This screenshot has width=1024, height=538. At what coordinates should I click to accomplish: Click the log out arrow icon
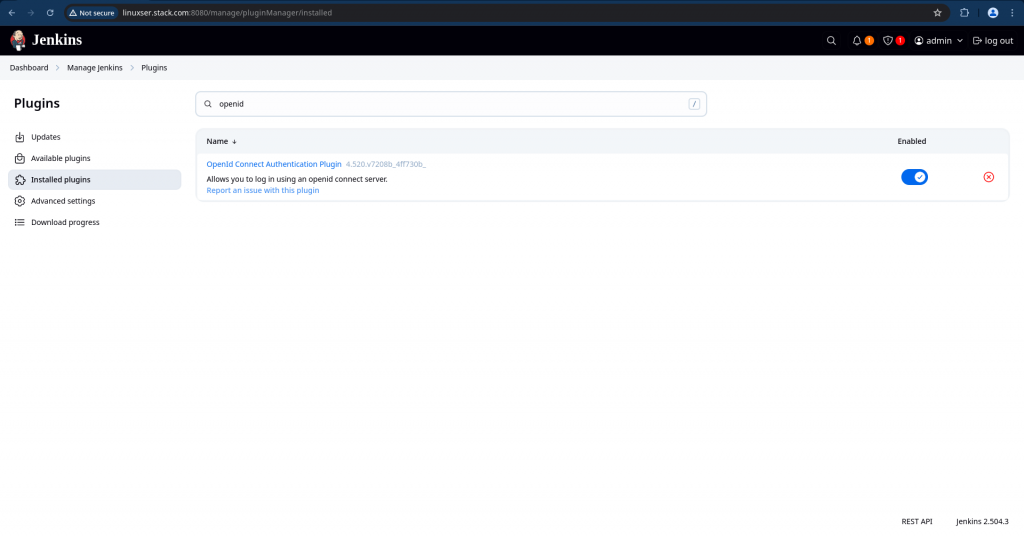pyautogui.click(x=977, y=40)
